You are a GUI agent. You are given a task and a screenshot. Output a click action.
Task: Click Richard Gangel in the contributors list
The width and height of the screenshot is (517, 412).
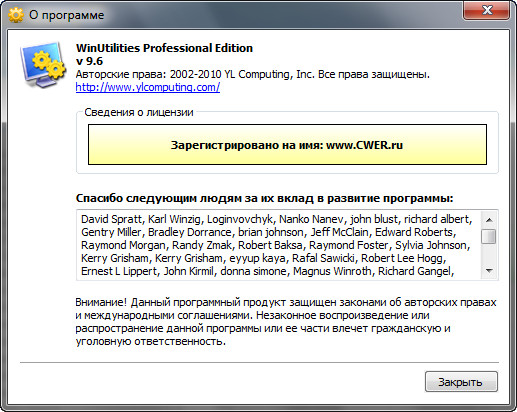[x=414, y=271]
